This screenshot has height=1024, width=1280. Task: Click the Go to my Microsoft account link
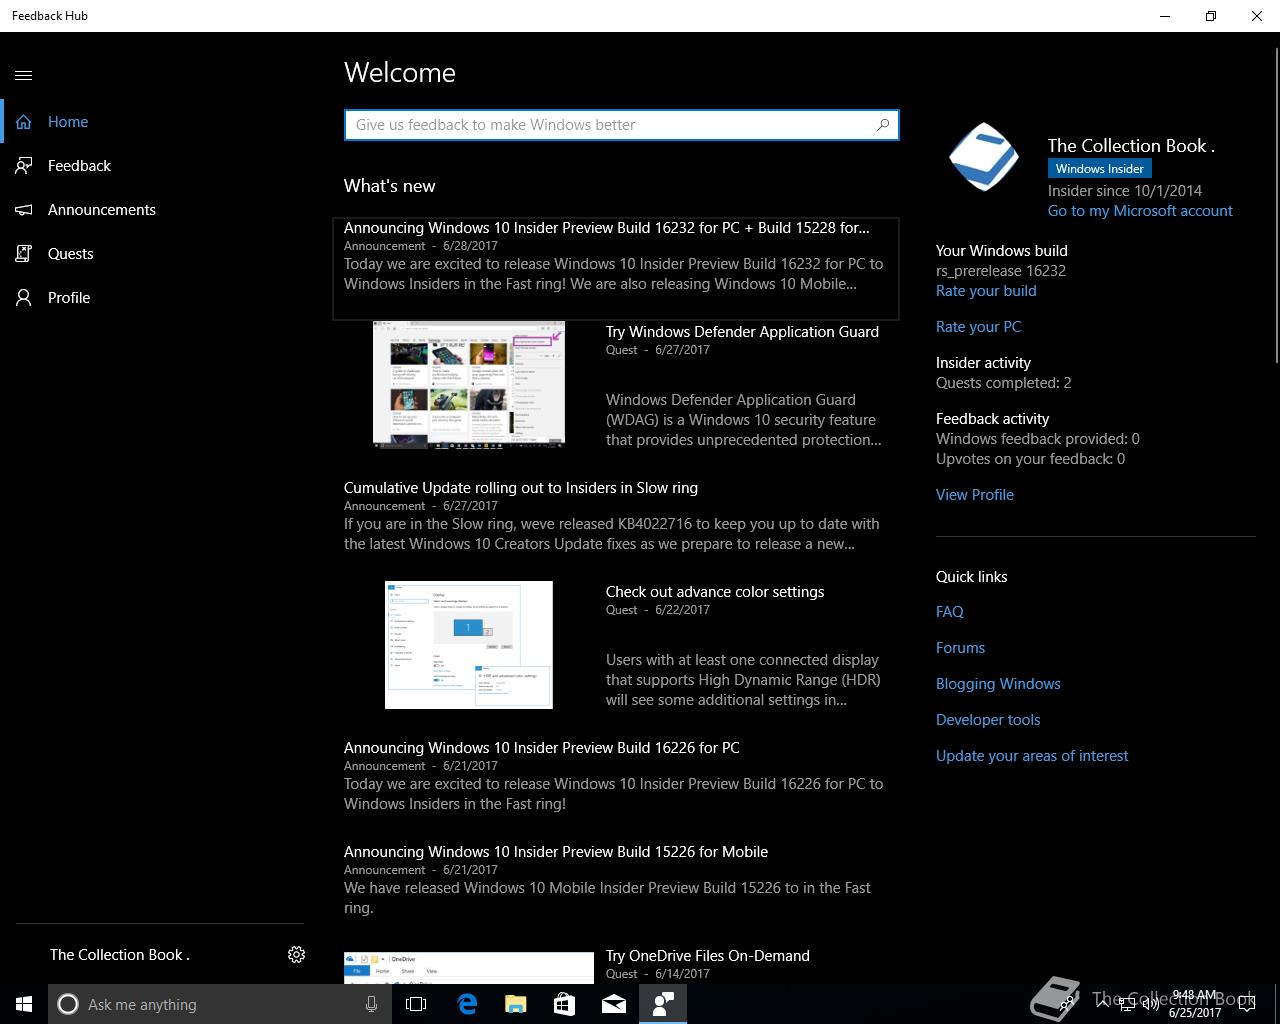[x=1140, y=211]
